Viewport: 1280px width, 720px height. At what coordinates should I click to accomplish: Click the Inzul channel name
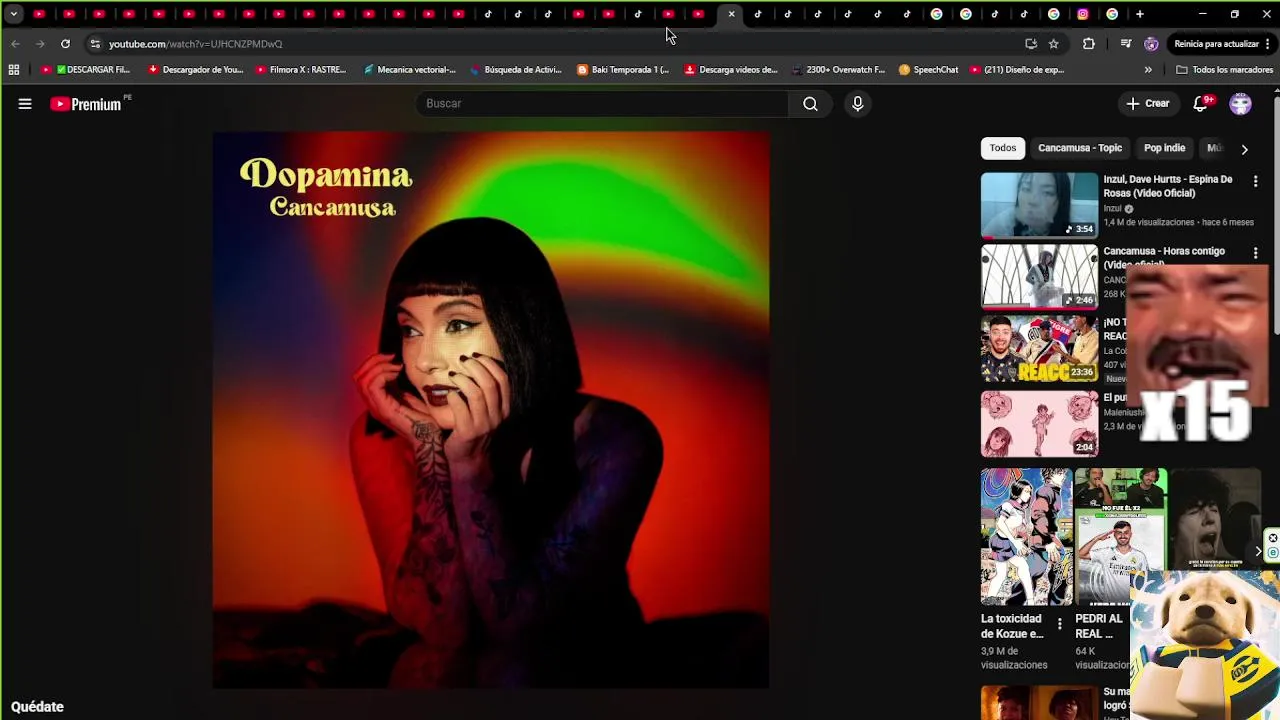point(1113,209)
